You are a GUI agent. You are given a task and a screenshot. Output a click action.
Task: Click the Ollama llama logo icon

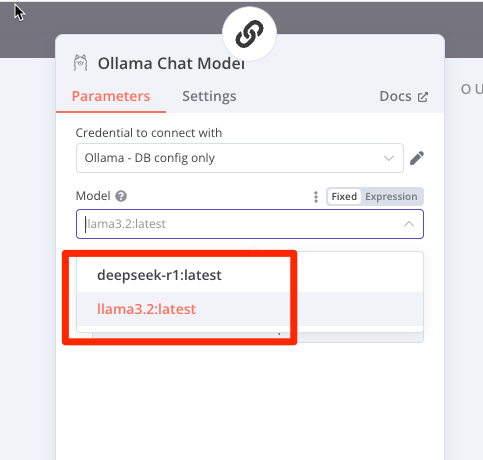[x=80, y=63]
